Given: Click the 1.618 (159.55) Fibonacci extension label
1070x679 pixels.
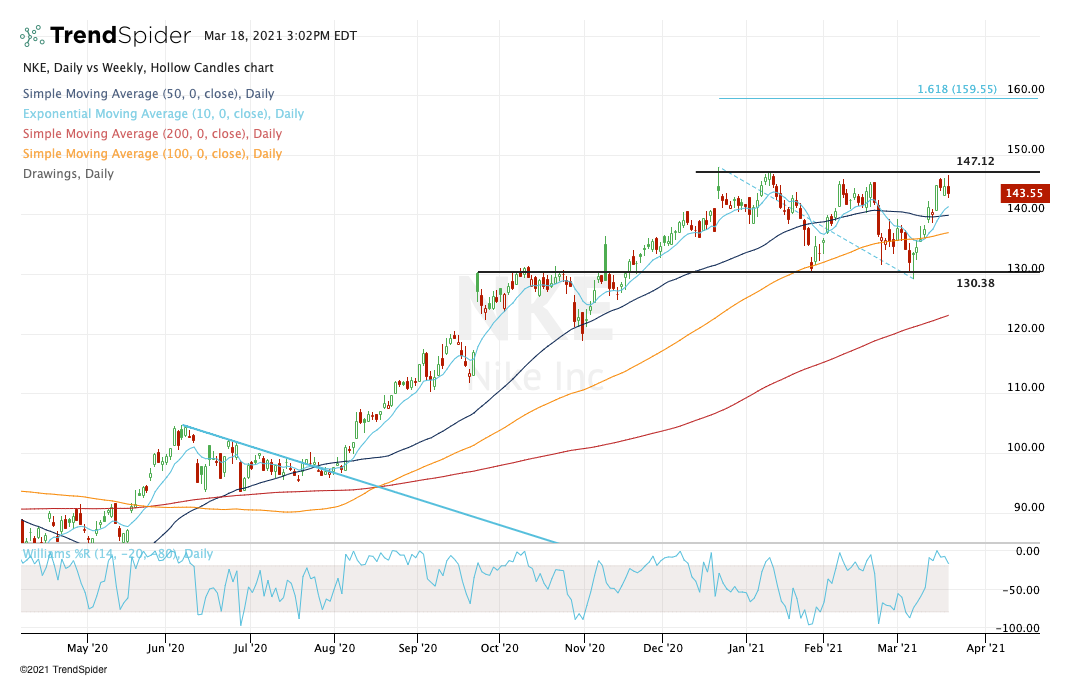Looking at the screenshot, I should [956, 89].
